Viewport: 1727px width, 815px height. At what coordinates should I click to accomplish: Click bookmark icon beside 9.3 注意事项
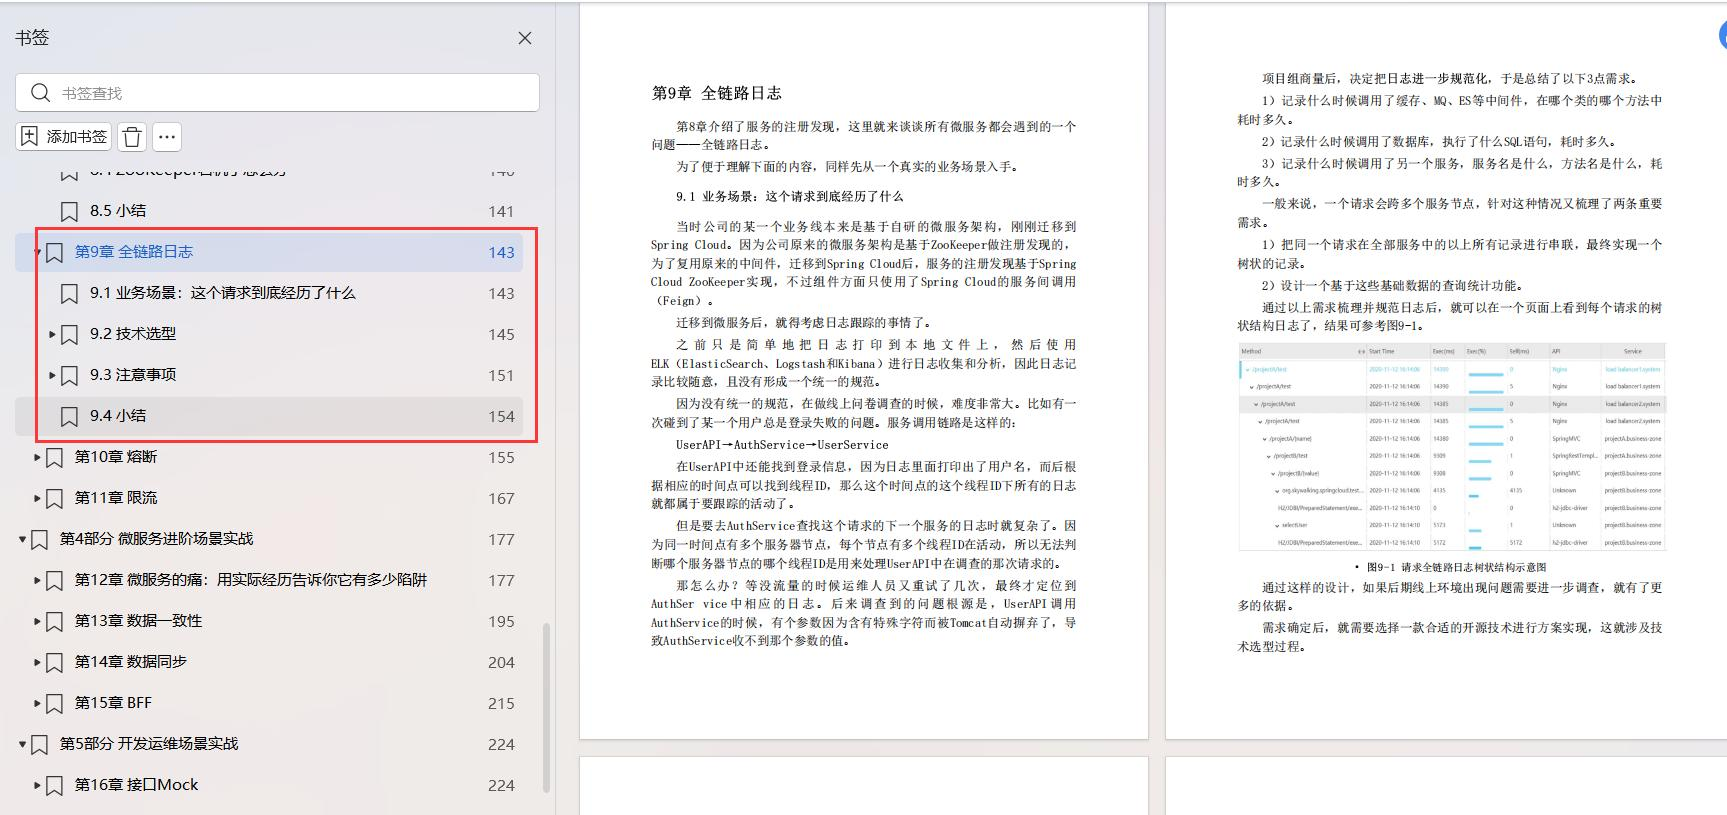click(x=69, y=375)
